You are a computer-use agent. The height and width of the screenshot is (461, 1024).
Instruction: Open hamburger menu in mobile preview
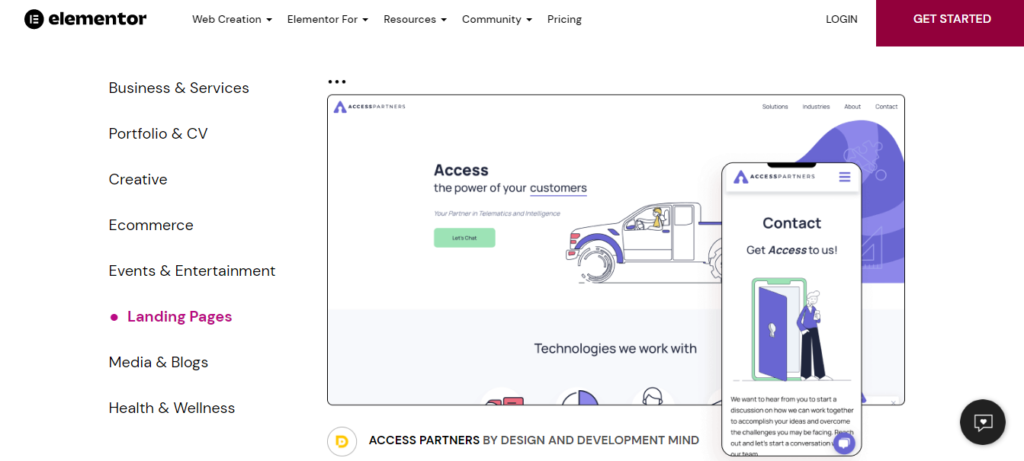tap(845, 177)
